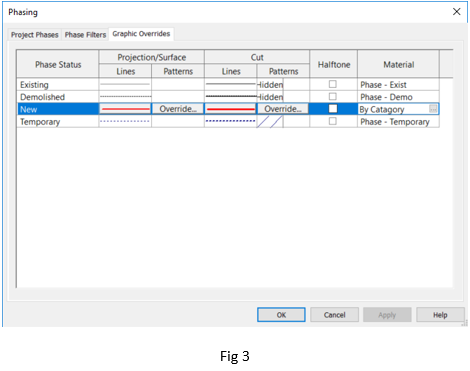Select the Temporary phase status row
This screenshot has width=470, height=371.
point(58,121)
